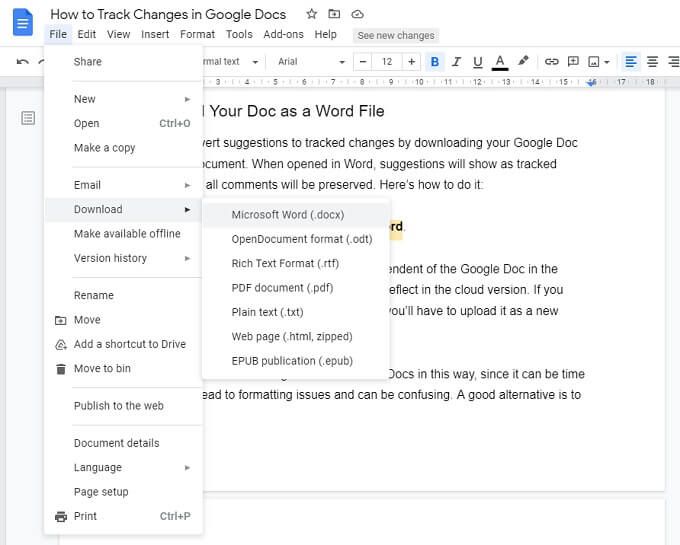The image size is (680, 545).
Task: Star this document with the star icon
Action: (x=311, y=14)
